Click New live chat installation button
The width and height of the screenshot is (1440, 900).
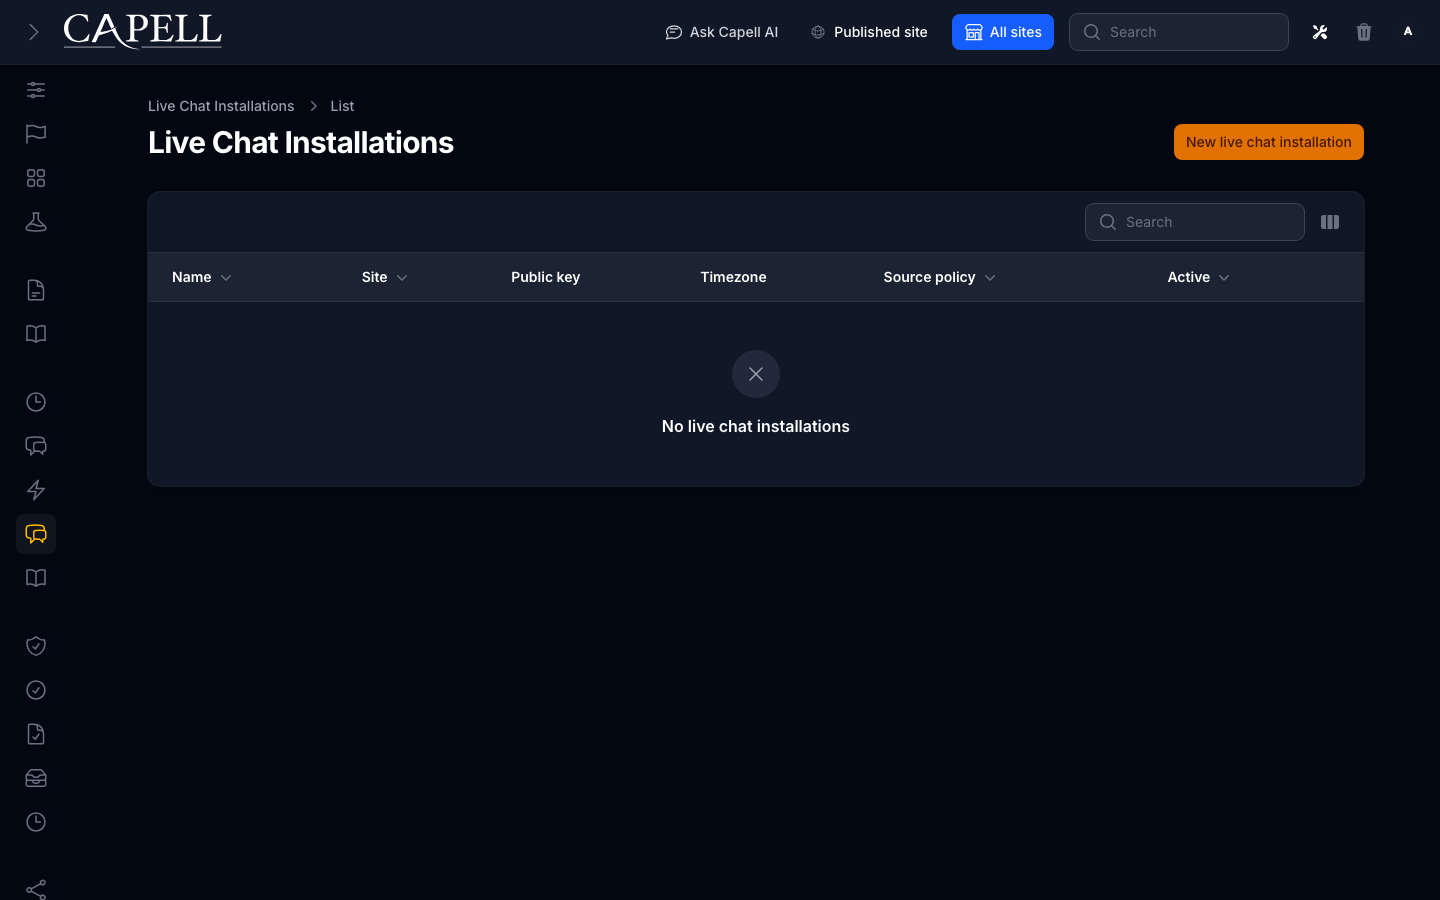(1268, 142)
